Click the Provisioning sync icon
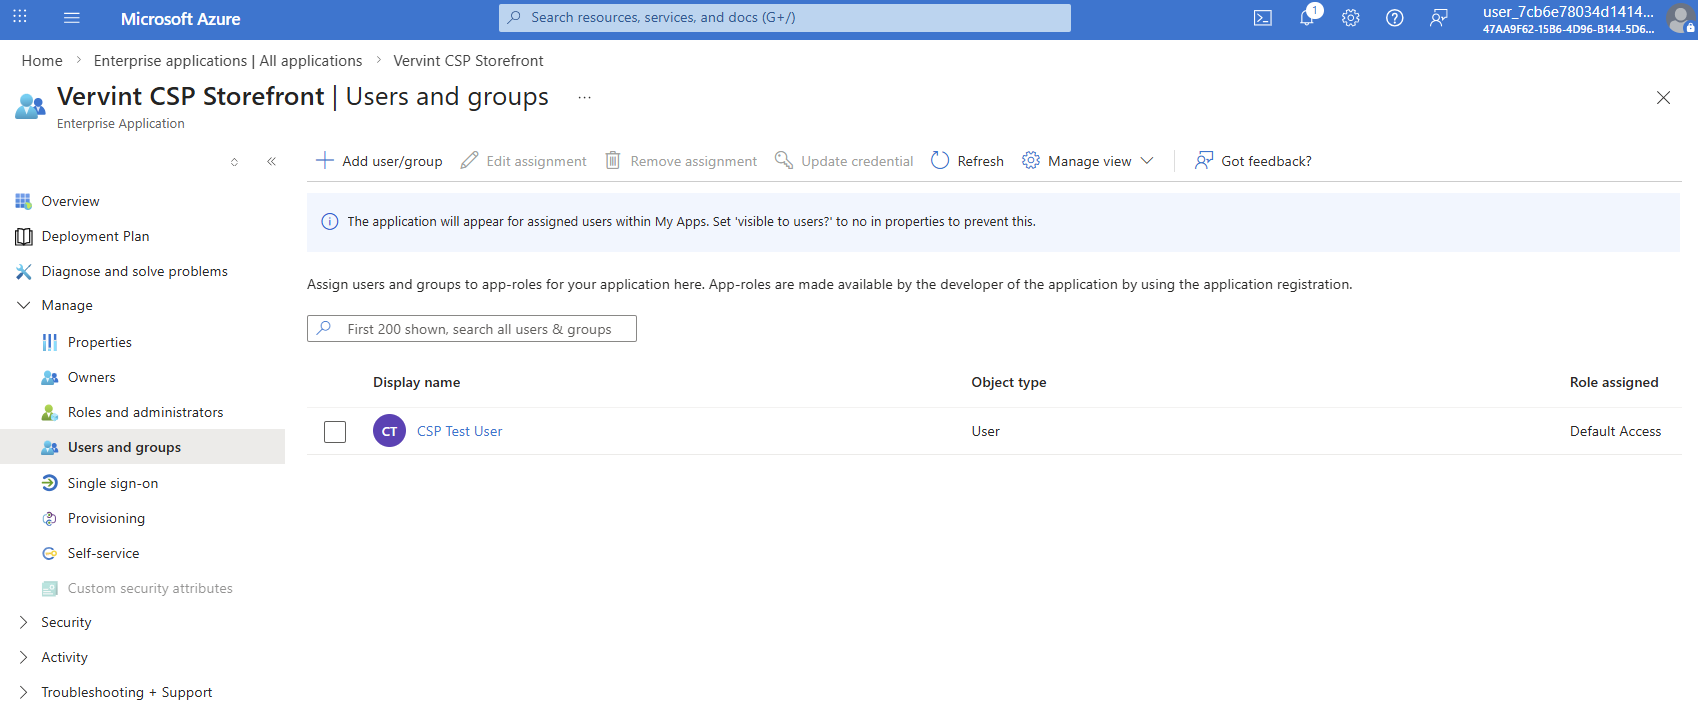 pyautogui.click(x=49, y=518)
